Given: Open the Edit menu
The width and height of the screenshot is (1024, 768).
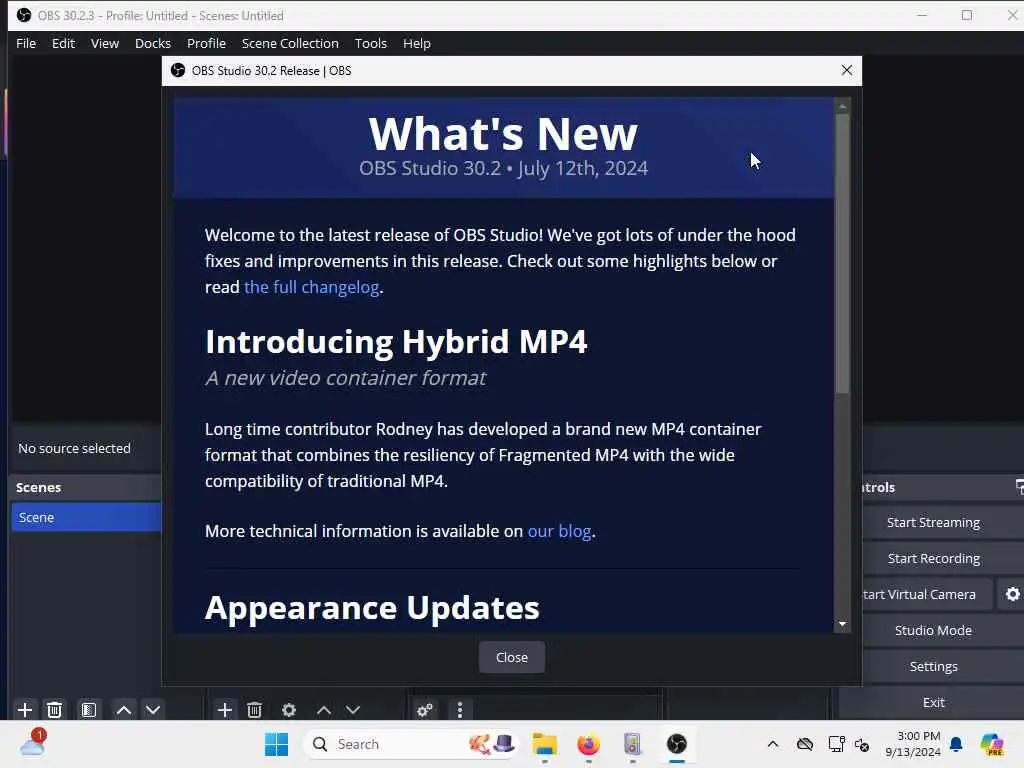Looking at the screenshot, I should [x=63, y=43].
